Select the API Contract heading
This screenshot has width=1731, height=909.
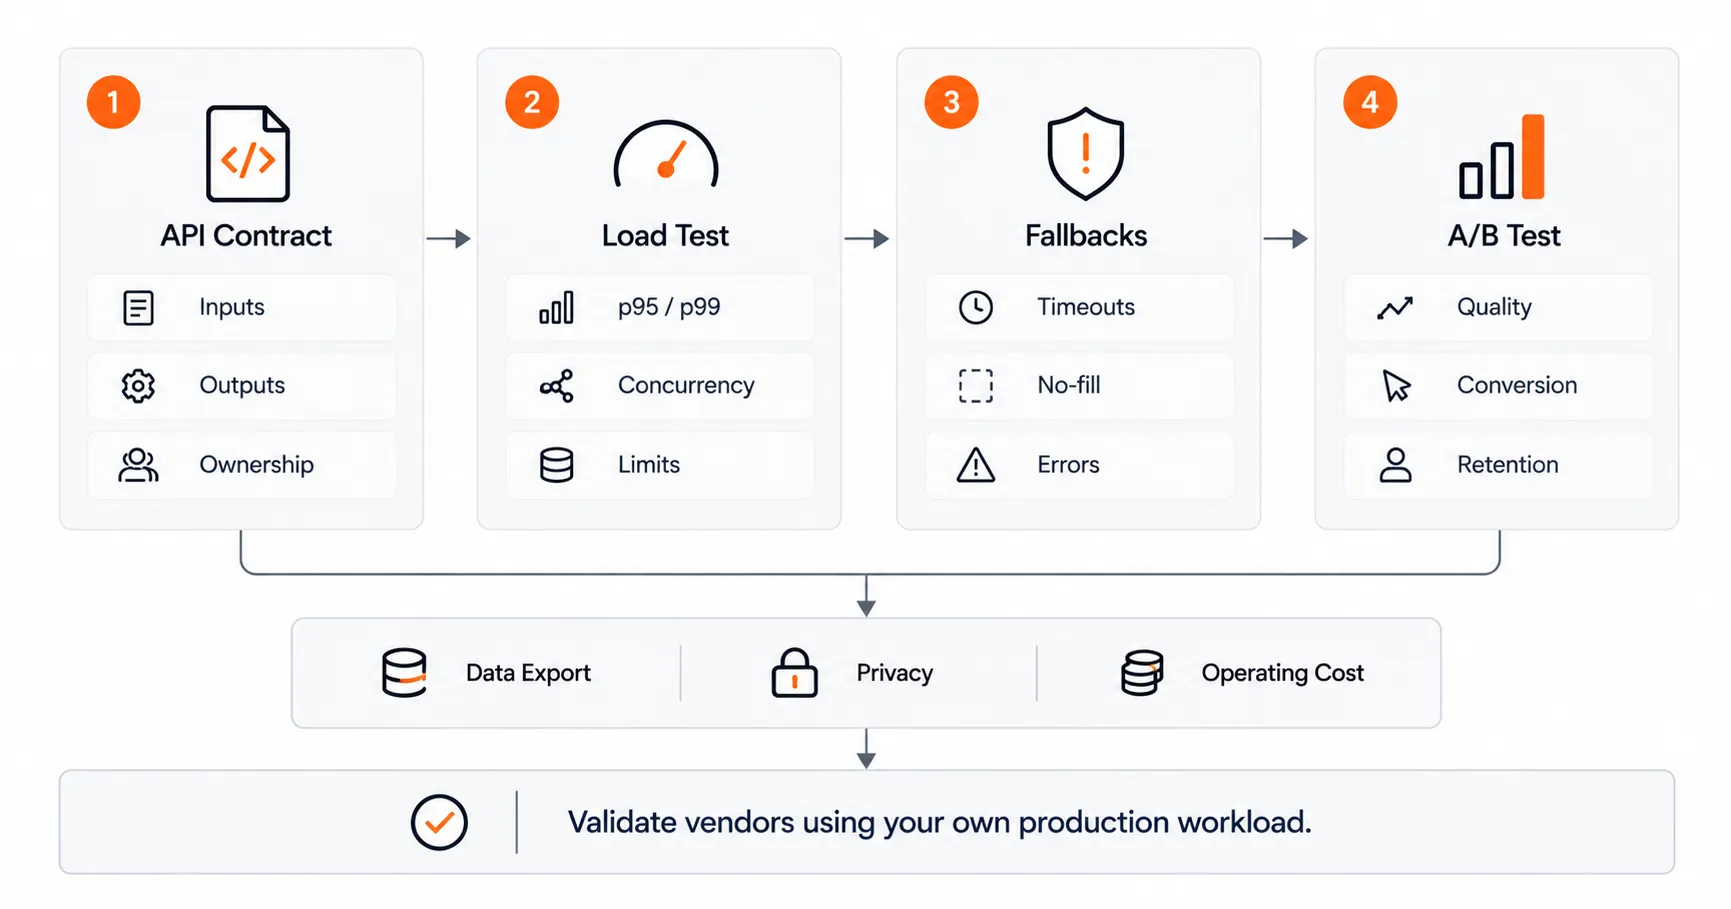[246, 236]
